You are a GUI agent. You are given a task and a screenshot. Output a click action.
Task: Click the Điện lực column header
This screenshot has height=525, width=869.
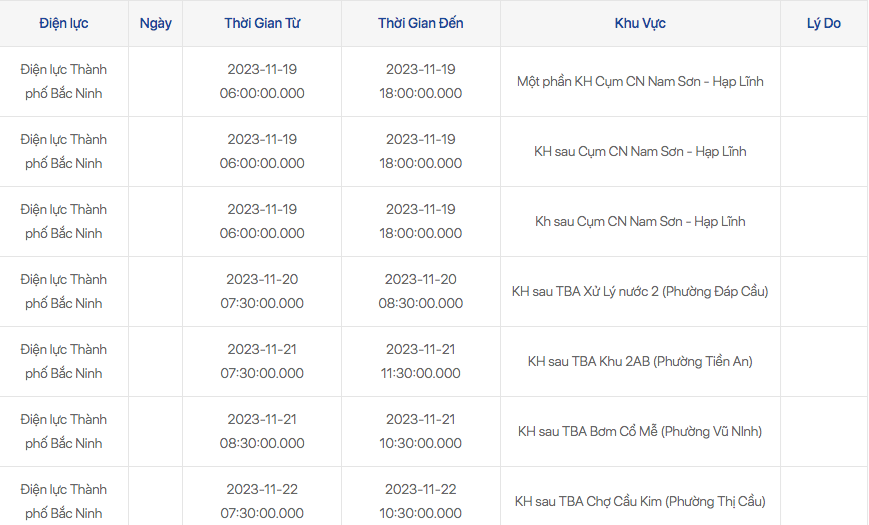click(64, 23)
